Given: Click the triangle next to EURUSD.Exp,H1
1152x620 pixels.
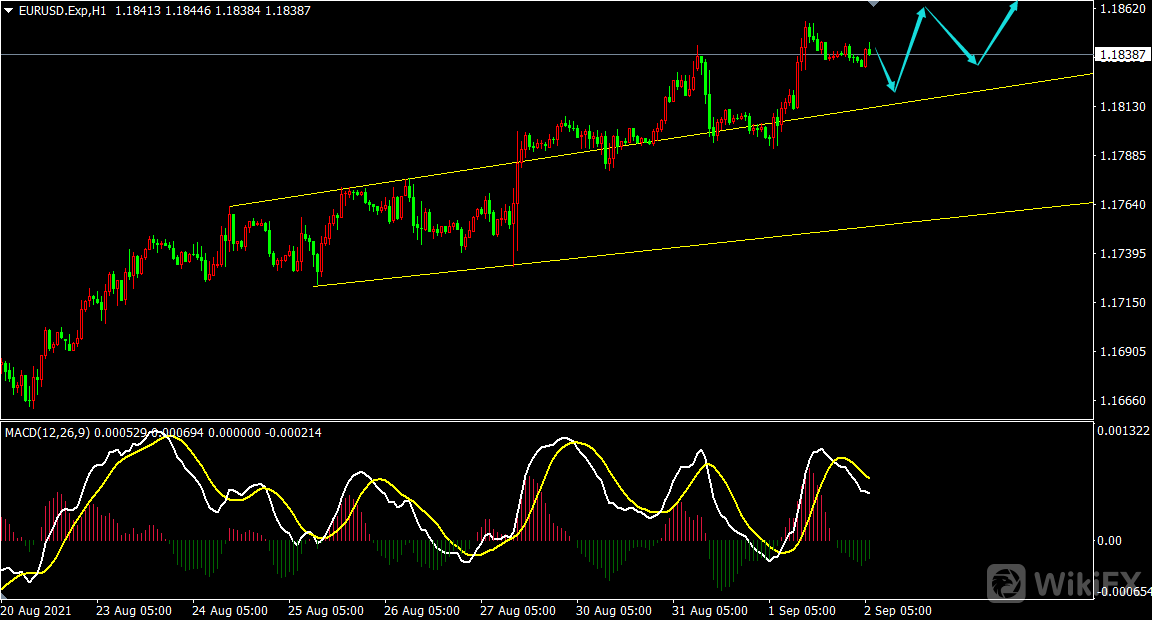Looking at the screenshot, I should tap(9, 10).
